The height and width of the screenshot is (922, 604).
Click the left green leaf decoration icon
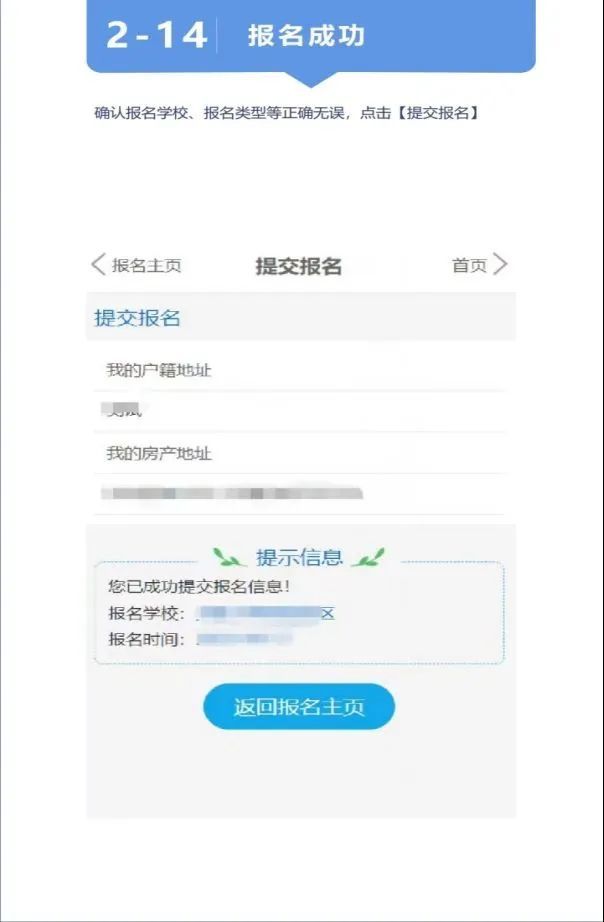pyautogui.click(x=228, y=557)
